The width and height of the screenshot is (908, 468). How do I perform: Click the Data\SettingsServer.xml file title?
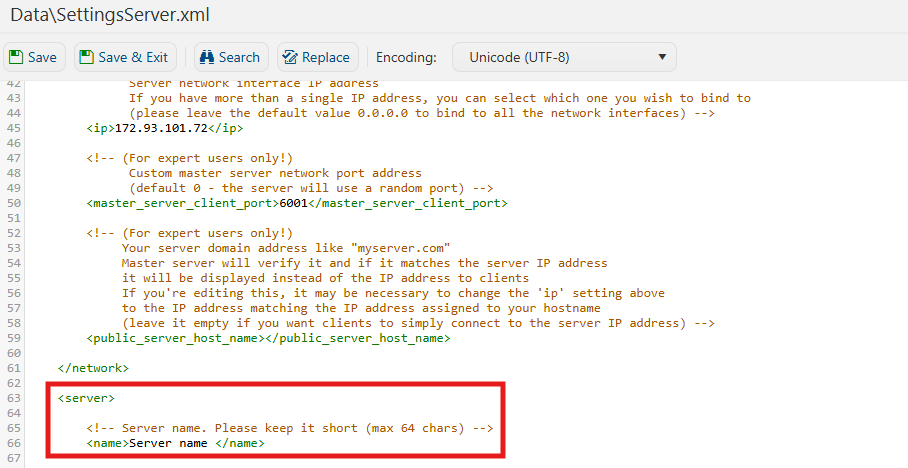[110, 16]
